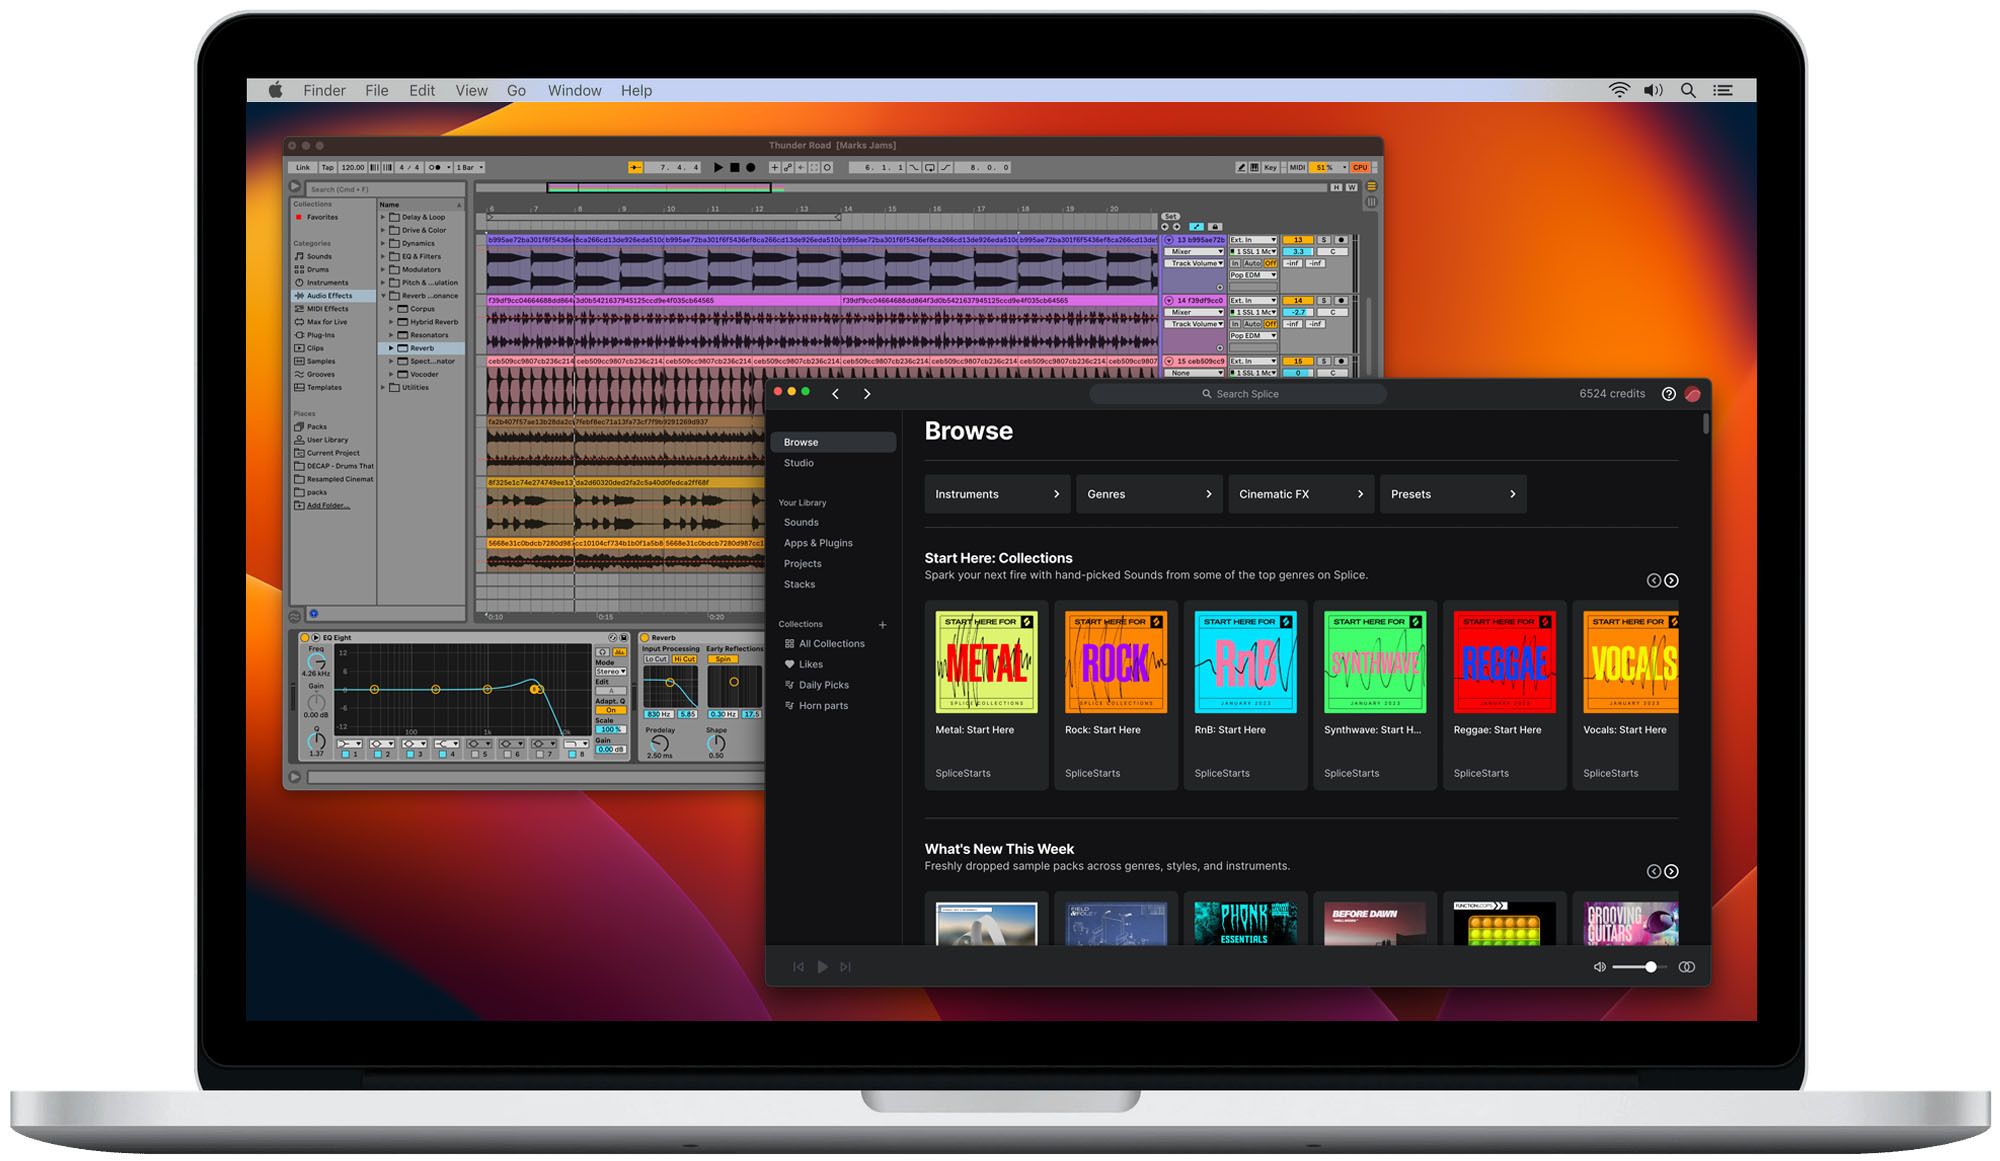Select the Drums category in Ableton's browser
Image resolution: width=2000 pixels, height=1161 pixels.
[319, 269]
